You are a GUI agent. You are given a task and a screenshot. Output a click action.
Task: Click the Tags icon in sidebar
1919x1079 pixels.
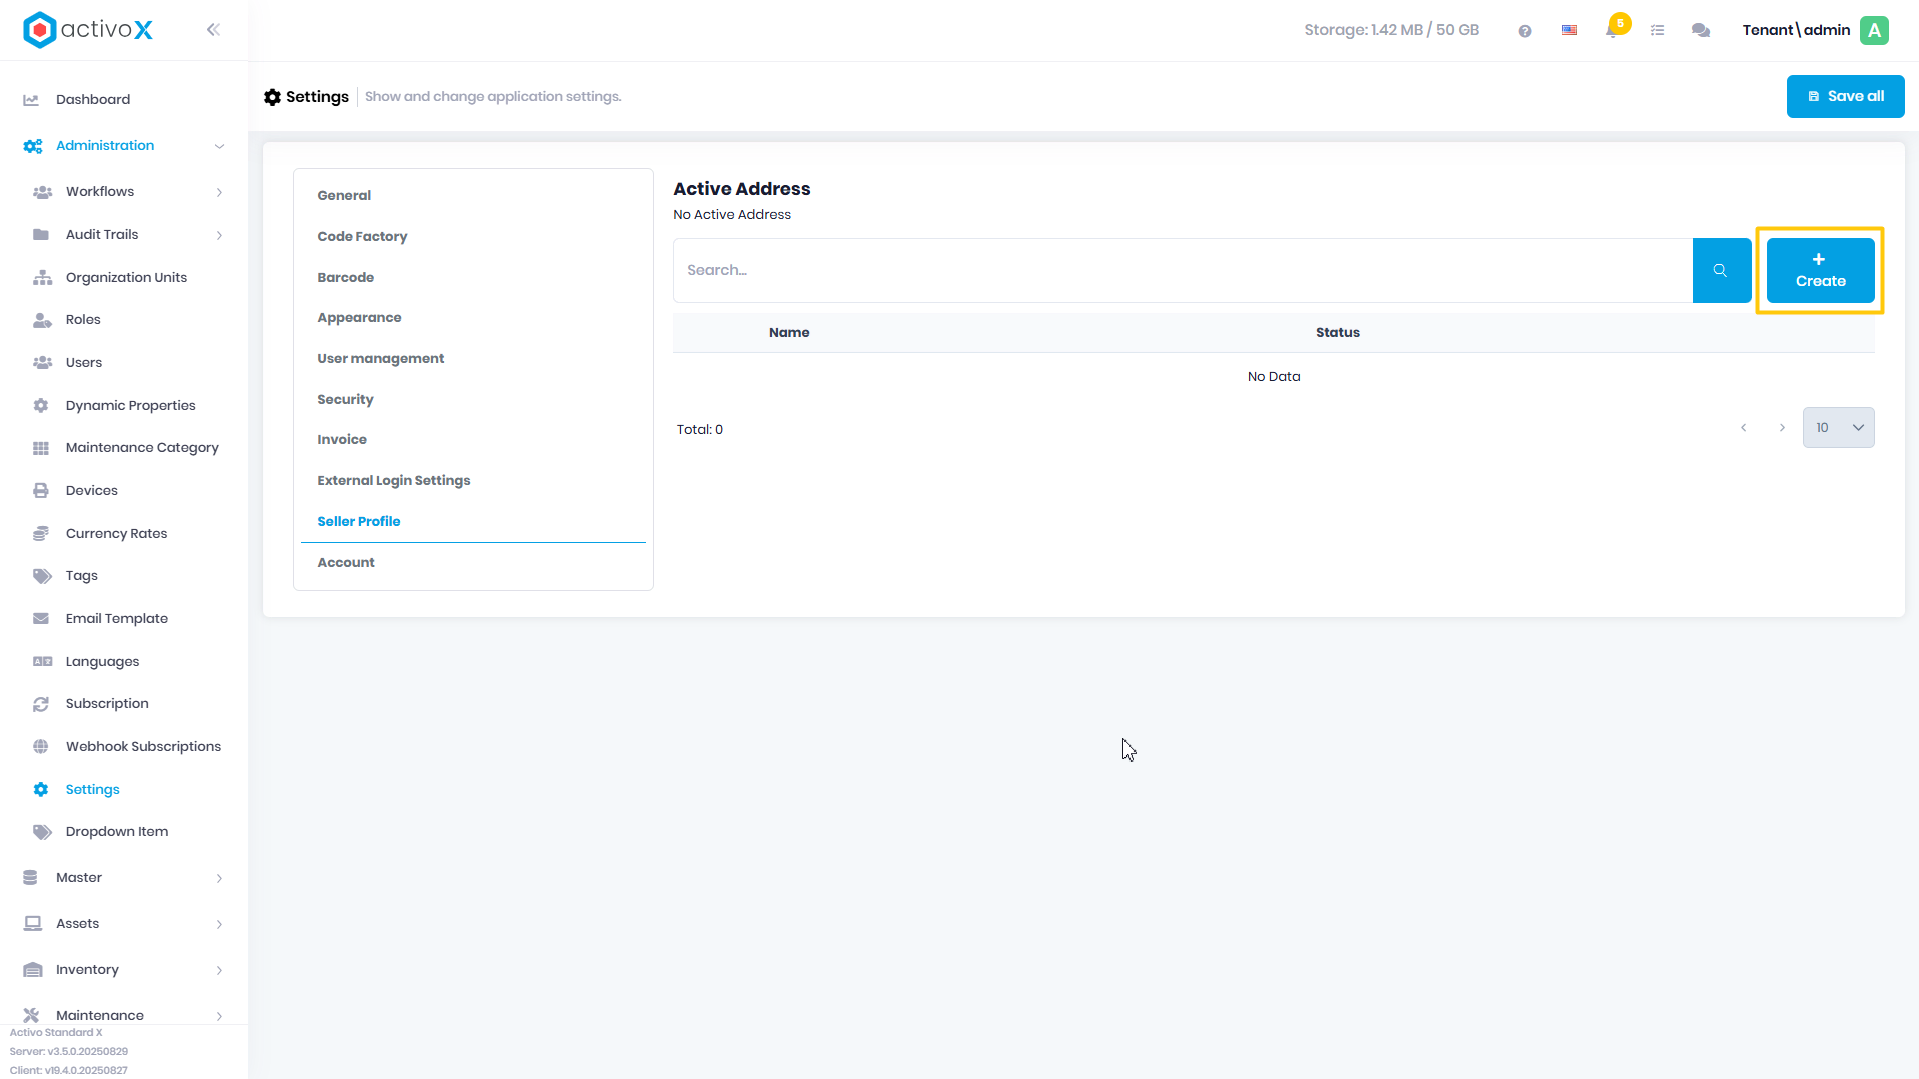tap(42, 576)
